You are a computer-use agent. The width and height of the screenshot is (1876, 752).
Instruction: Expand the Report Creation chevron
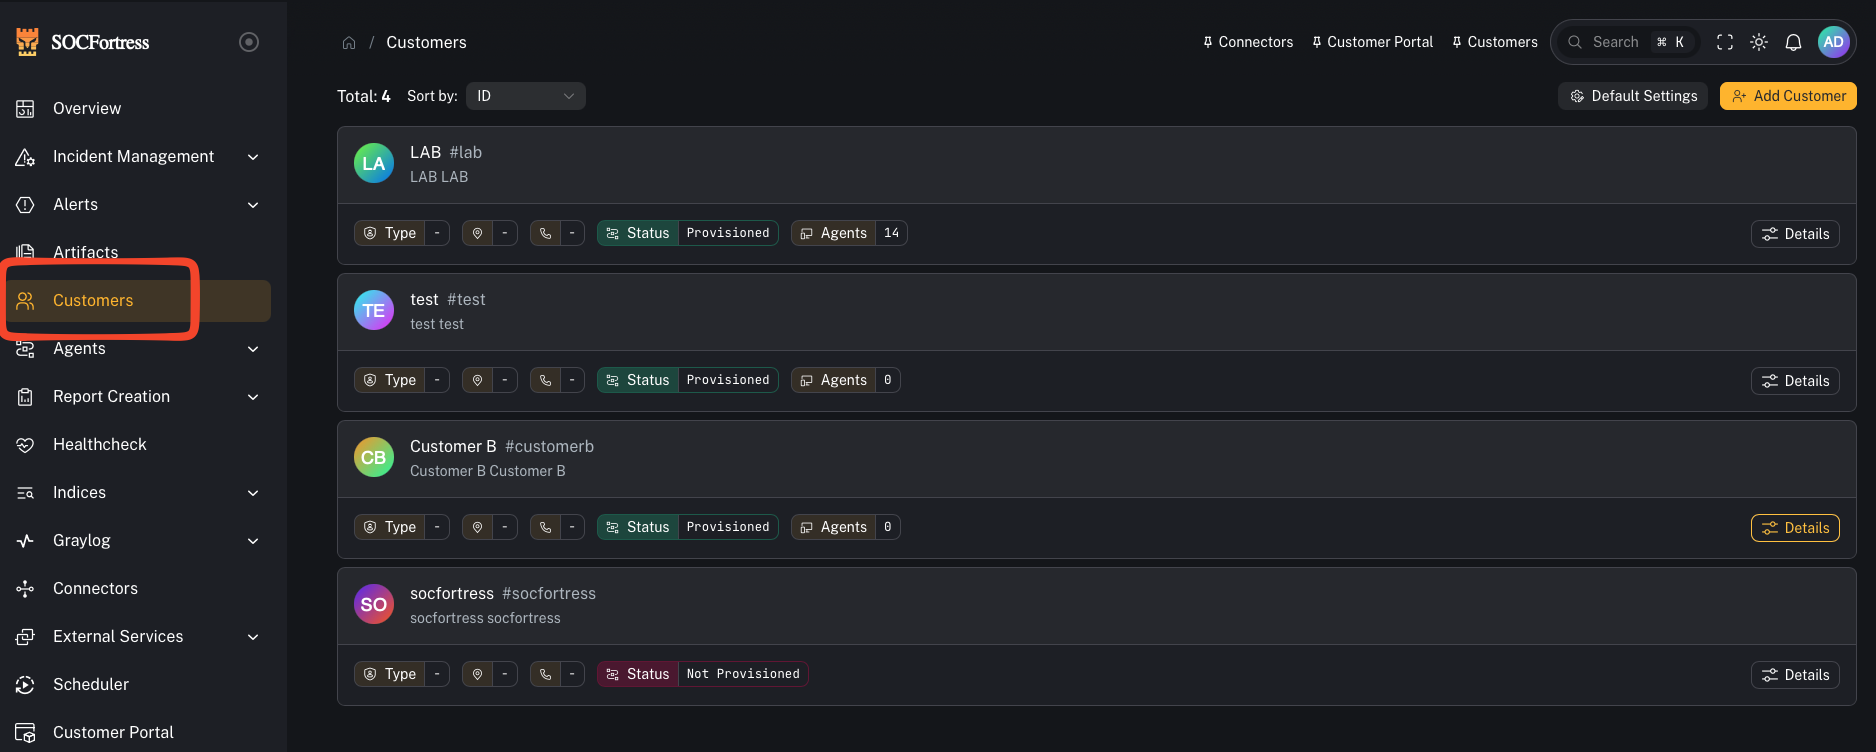253,397
